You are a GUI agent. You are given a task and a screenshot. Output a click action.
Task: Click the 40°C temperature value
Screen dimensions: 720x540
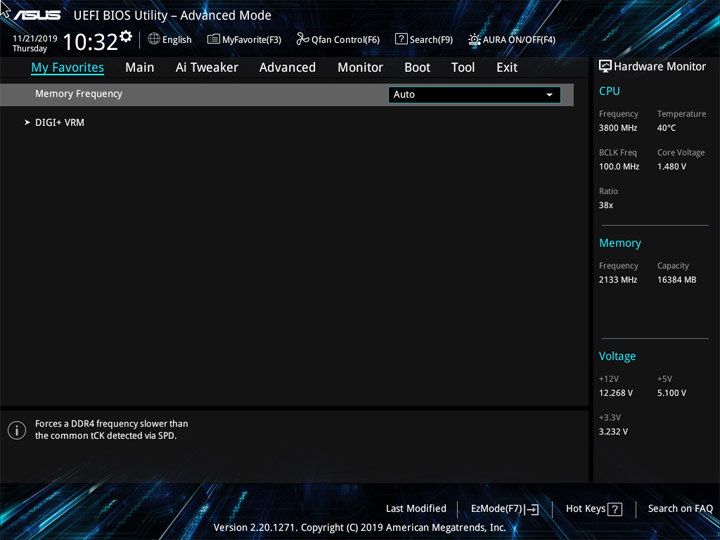[x=666, y=128]
